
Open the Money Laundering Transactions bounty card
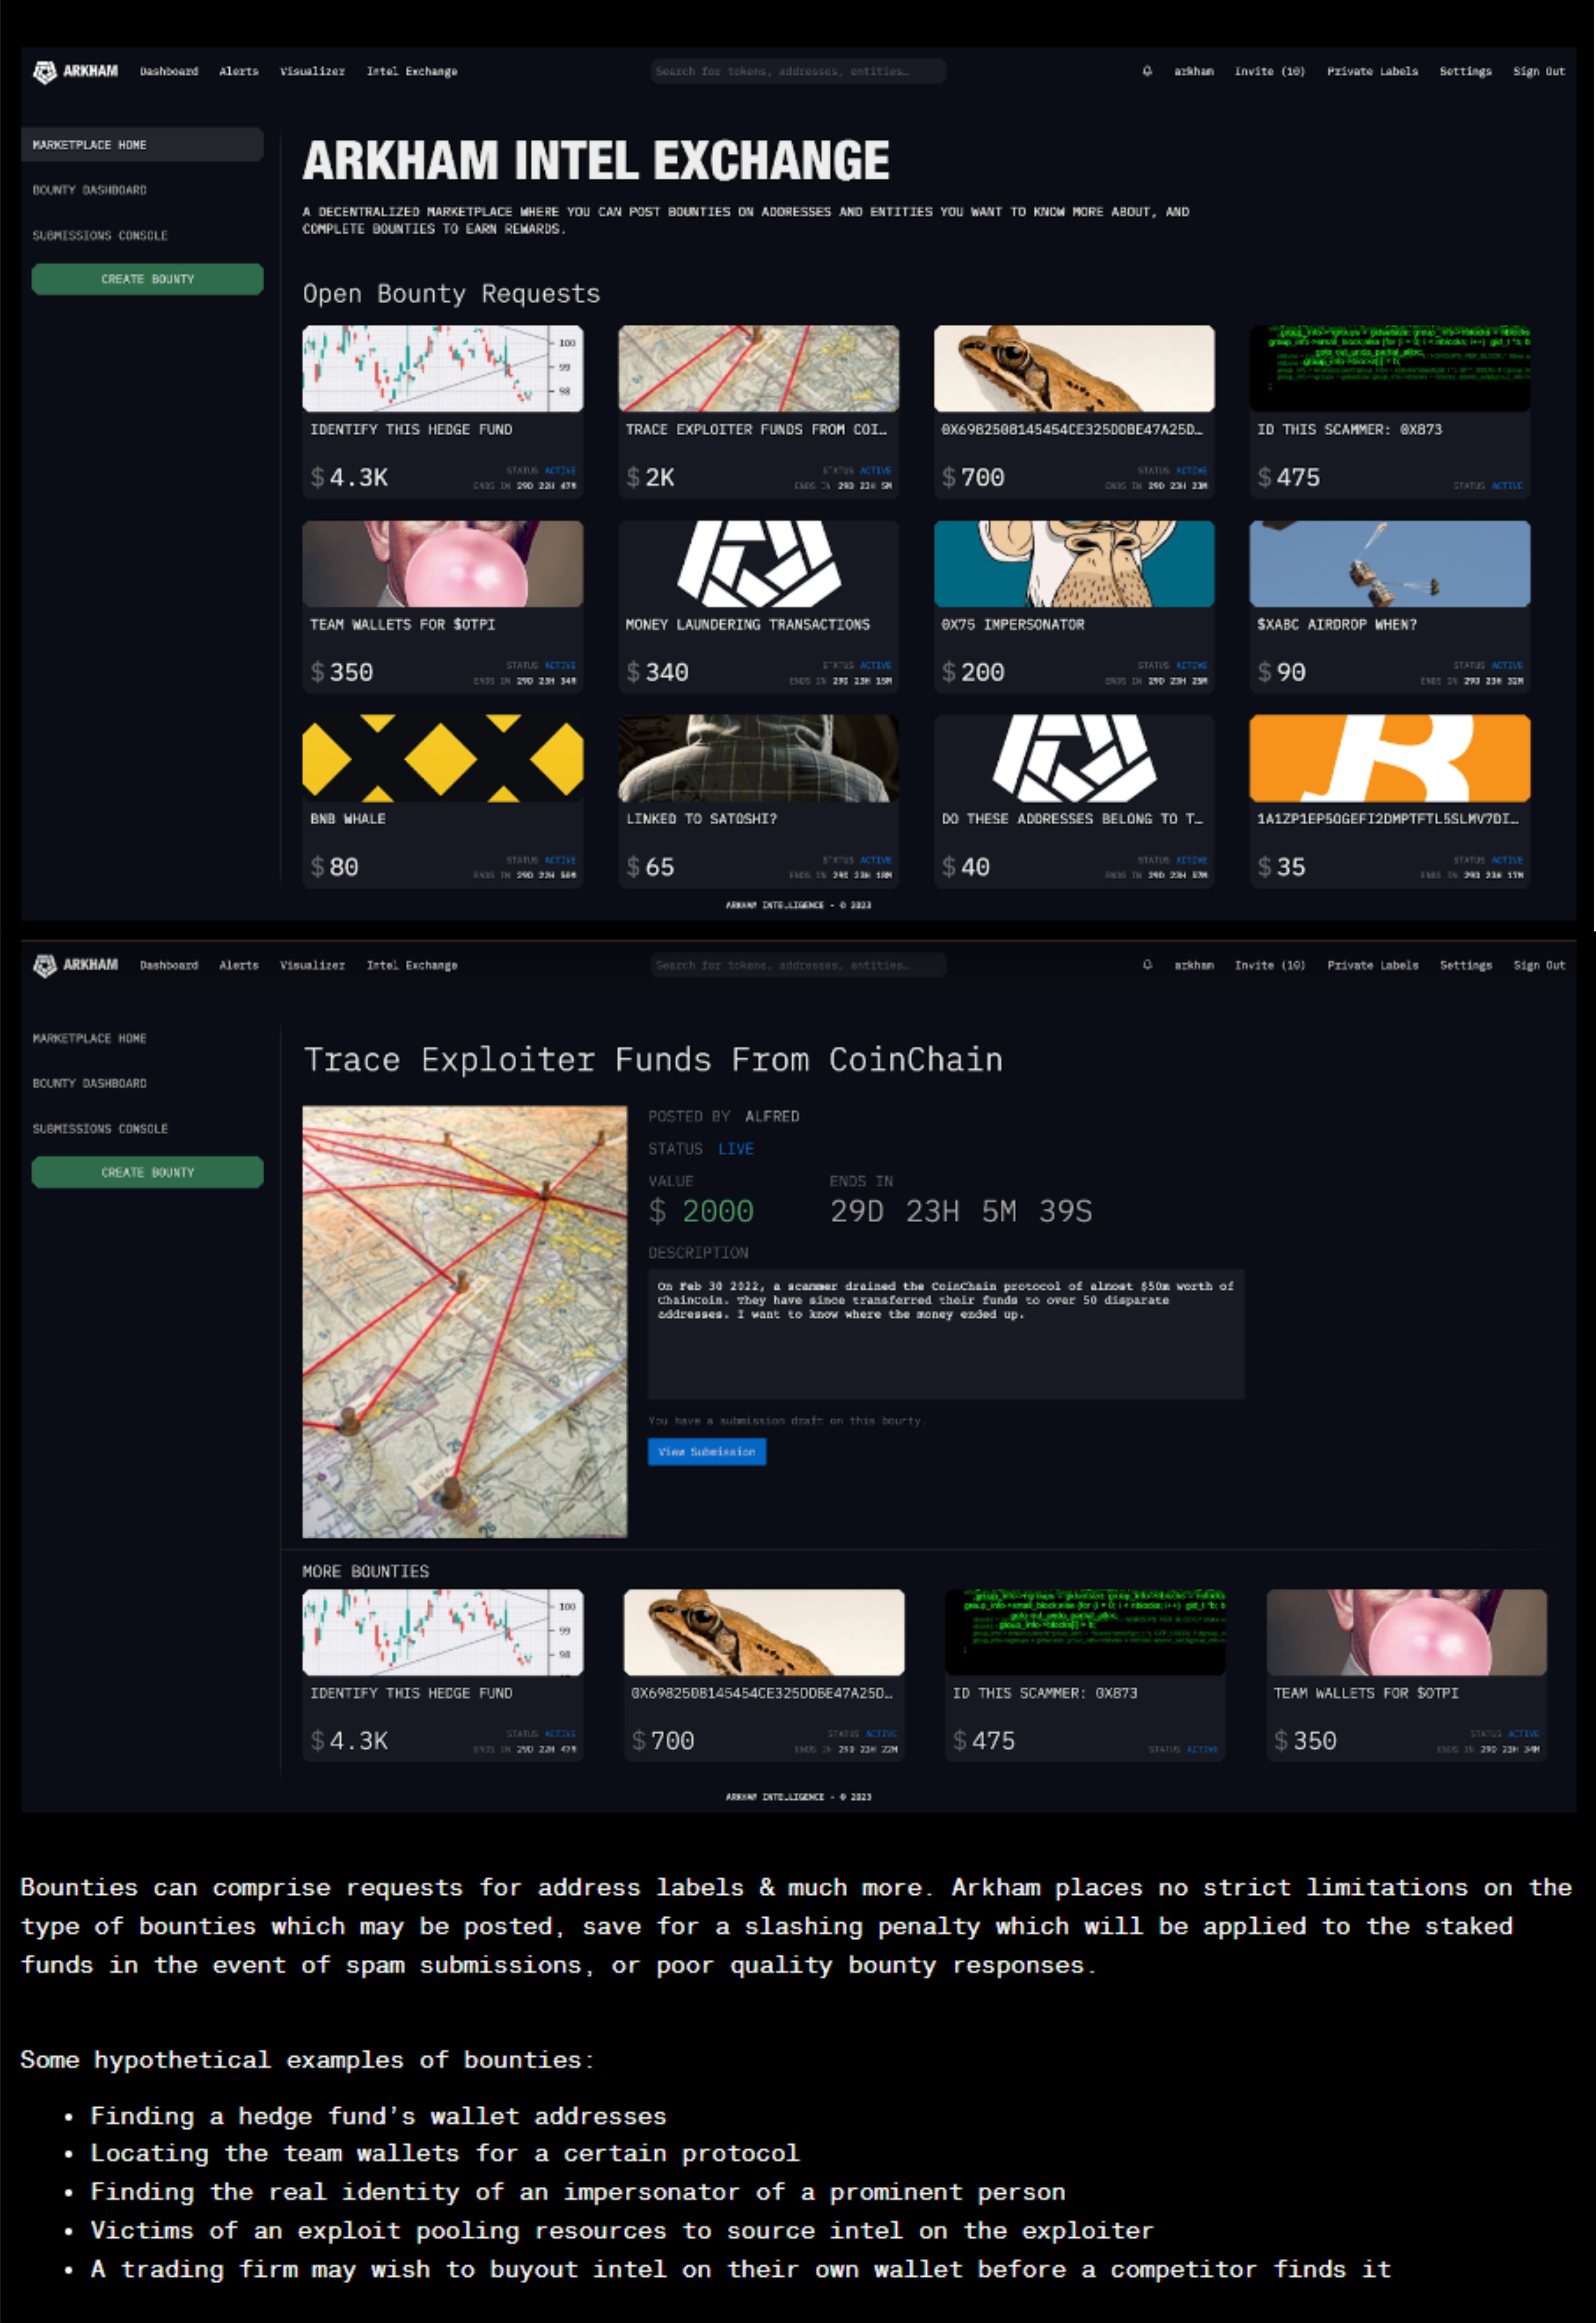[759, 606]
